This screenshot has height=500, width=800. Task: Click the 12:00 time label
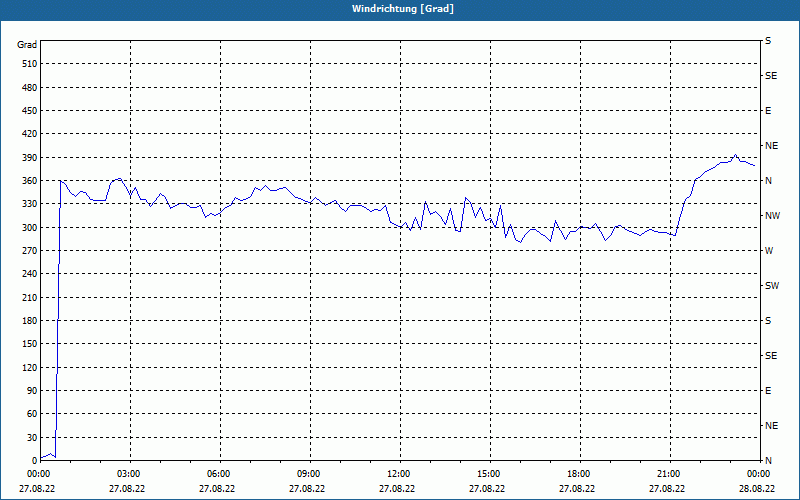[397, 474]
